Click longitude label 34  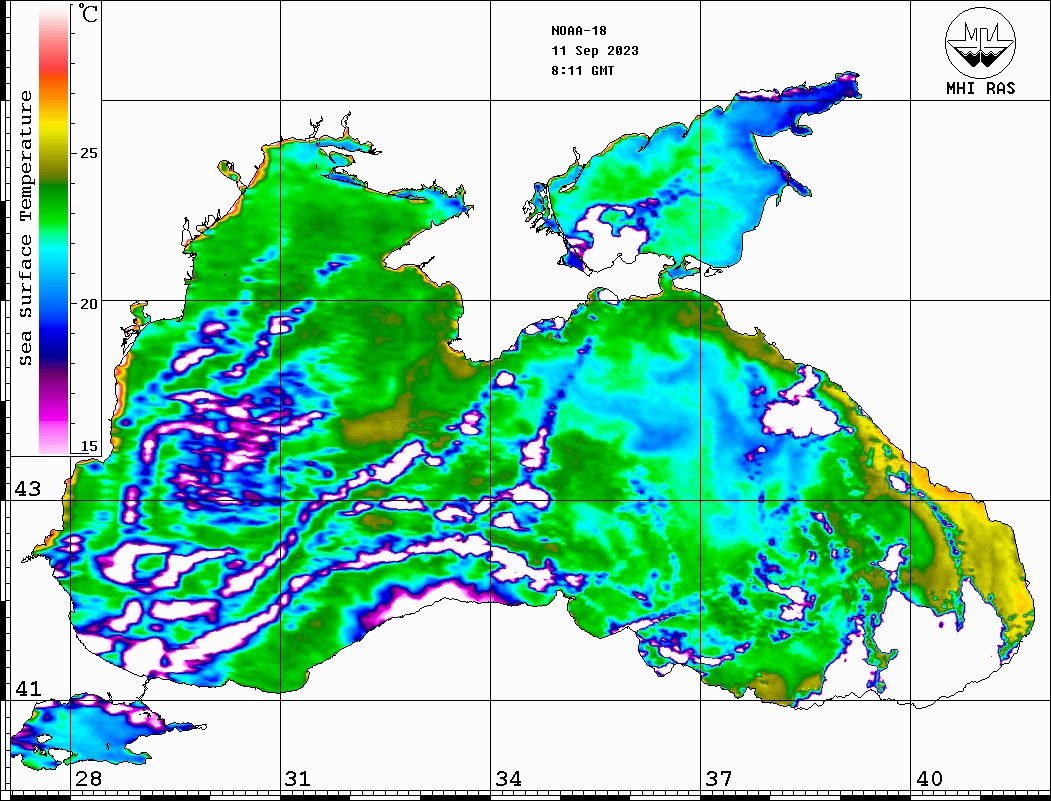(x=509, y=778)
